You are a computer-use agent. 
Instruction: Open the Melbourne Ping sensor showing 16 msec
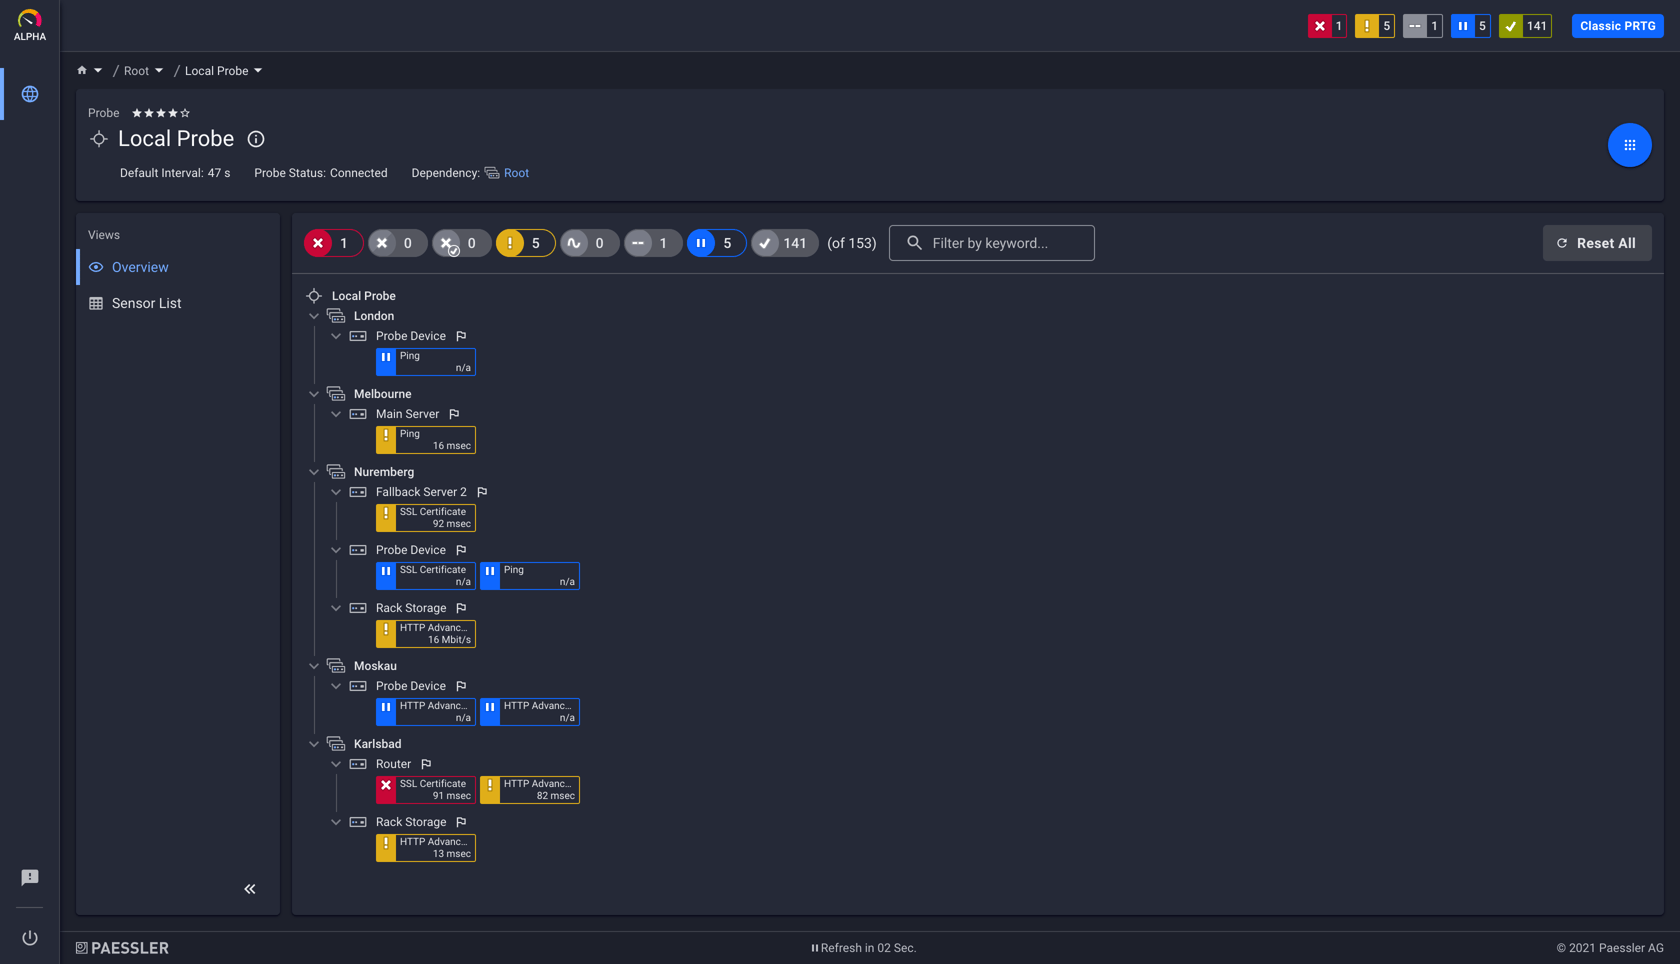(x=425, y=440)
